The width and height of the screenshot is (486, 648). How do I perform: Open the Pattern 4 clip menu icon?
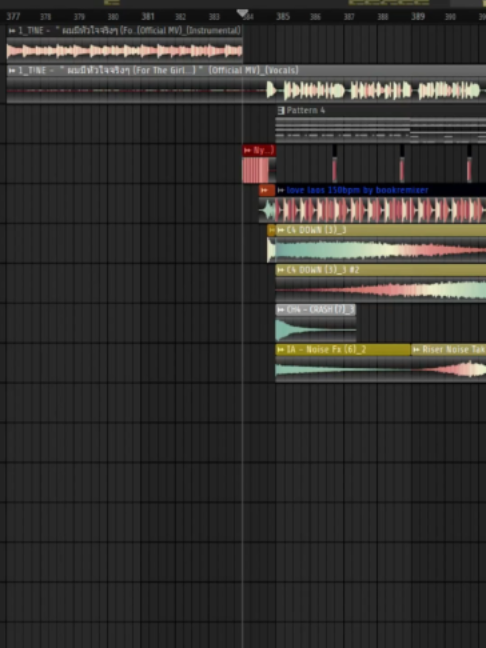pyautogui.click(x=281, y=110)
